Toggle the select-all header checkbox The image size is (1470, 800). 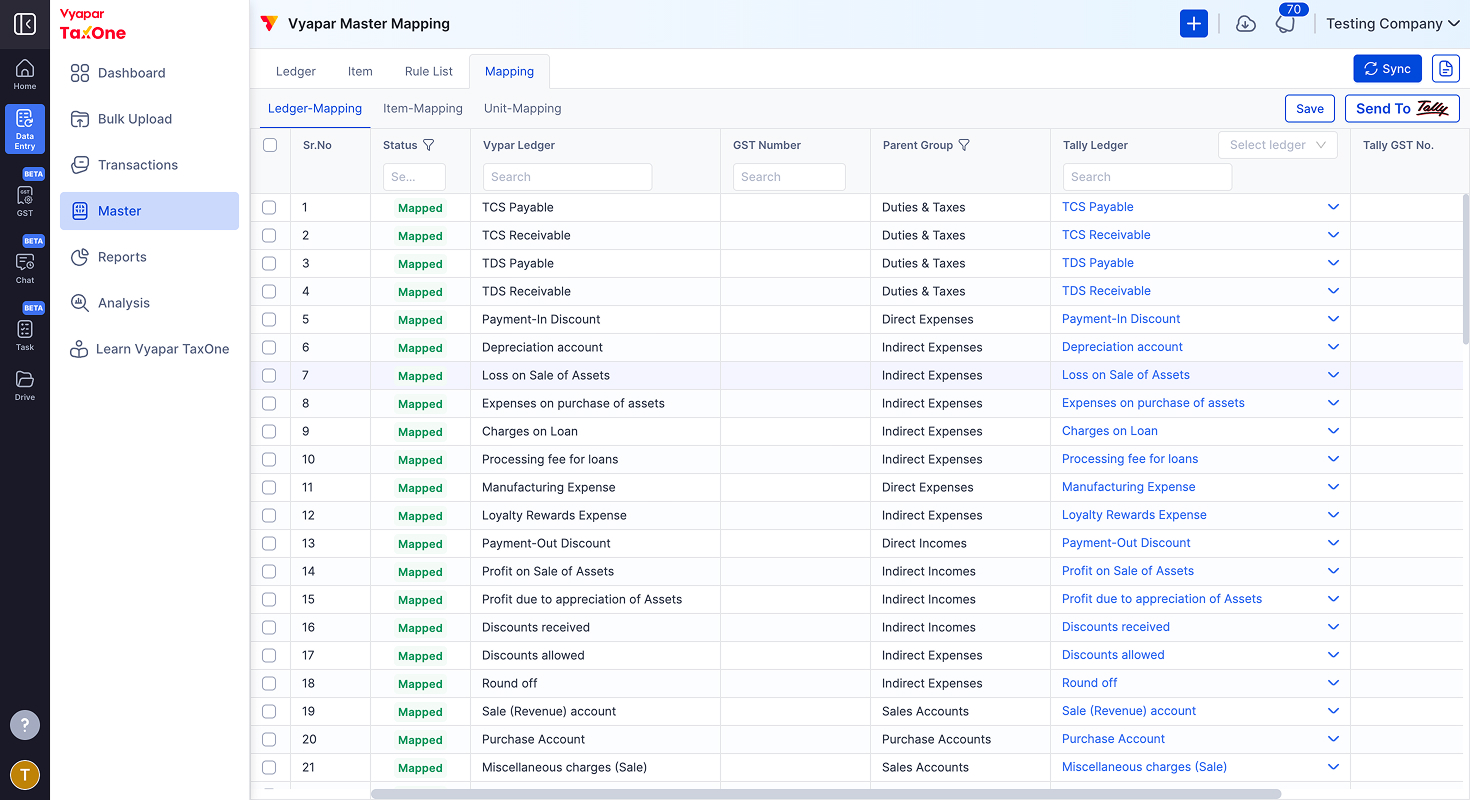pyautogui.click(x=270, y=145)
